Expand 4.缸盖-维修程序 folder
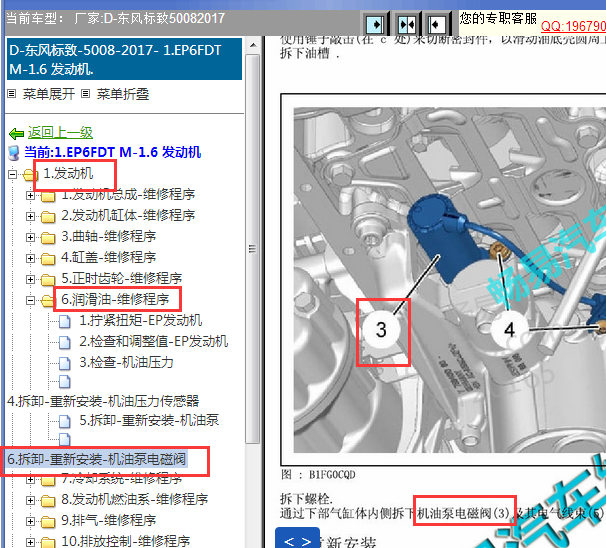606x548 pixels. (x=30, y=258)
